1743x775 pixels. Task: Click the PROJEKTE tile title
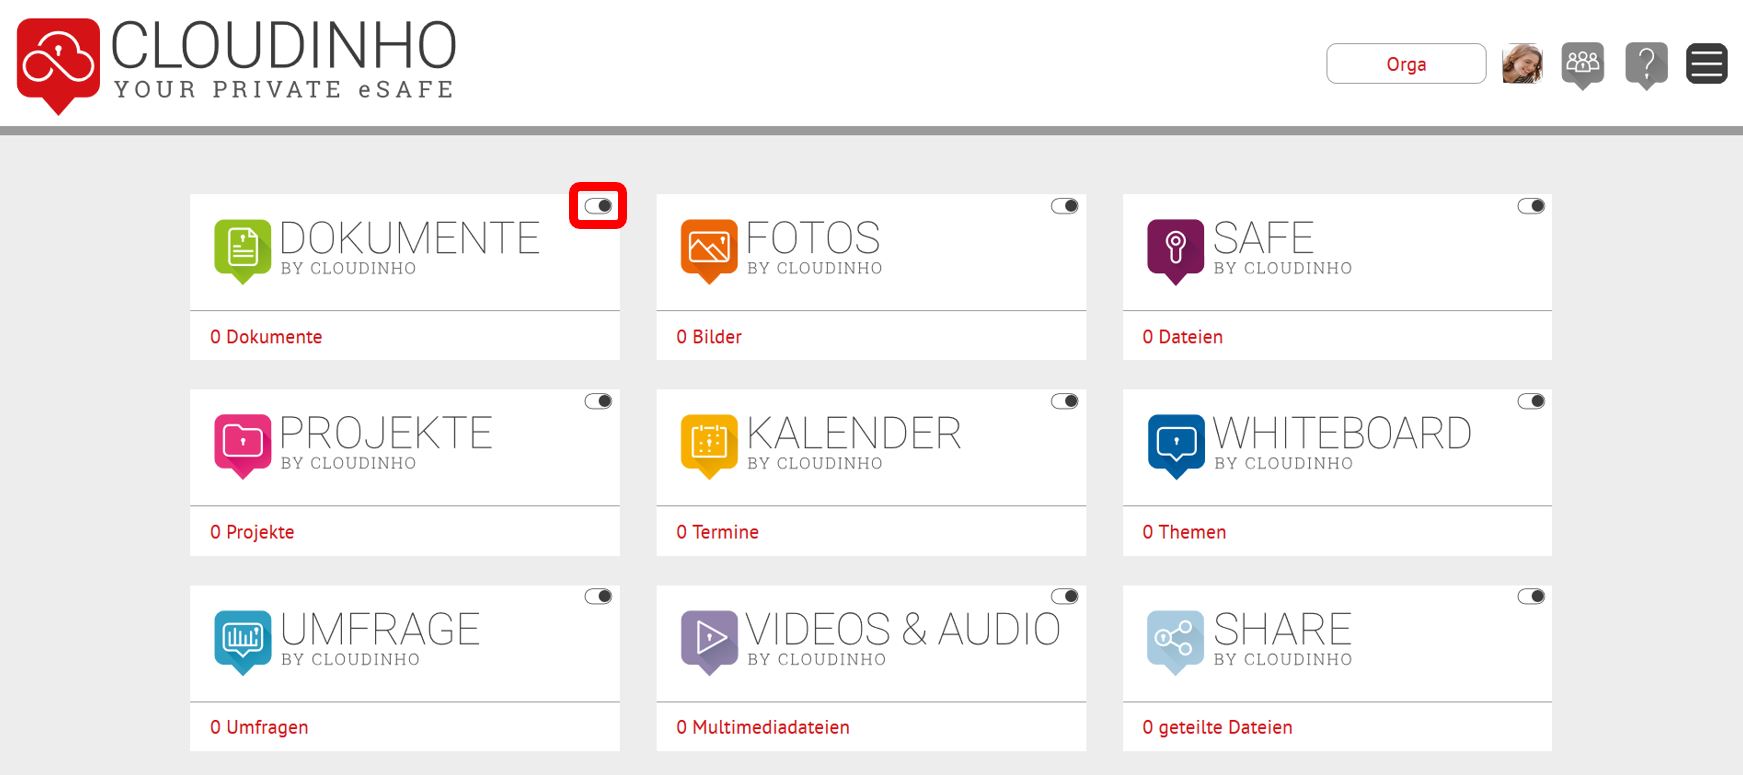click(386, 433)
